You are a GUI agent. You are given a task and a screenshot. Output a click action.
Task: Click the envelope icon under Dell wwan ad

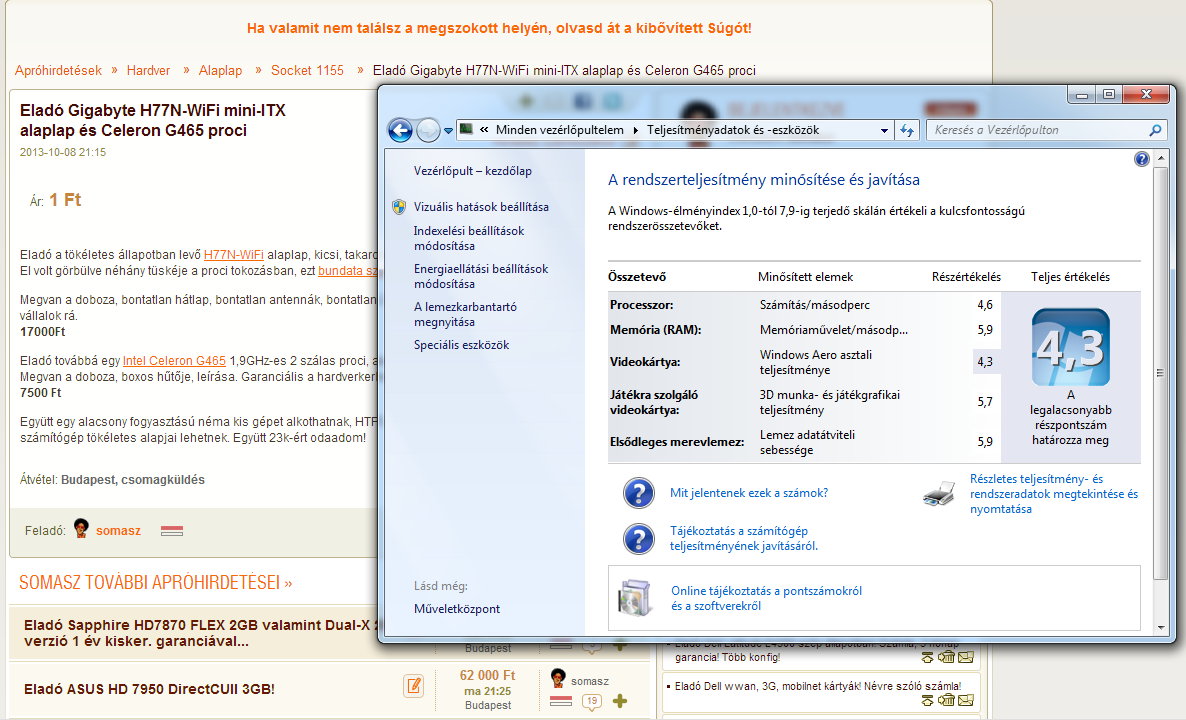[x=966, y=700]
